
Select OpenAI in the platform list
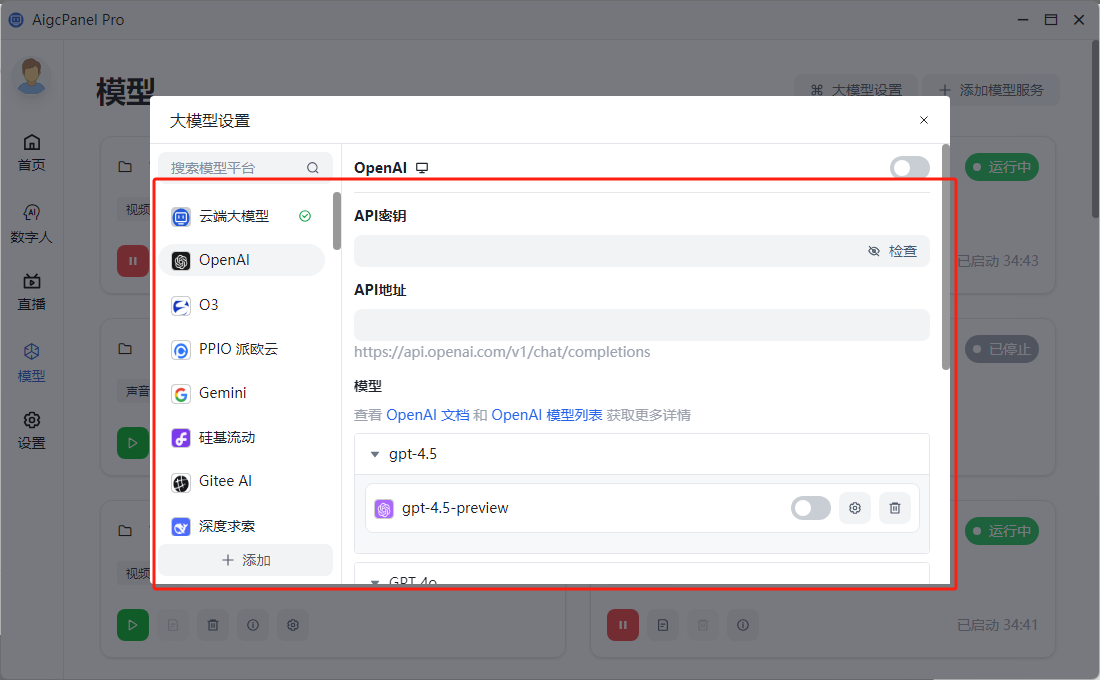(x=242, y=260)
